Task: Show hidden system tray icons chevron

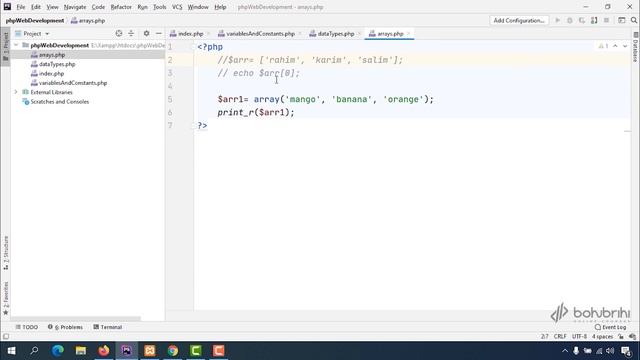Action: pos(565,351)
